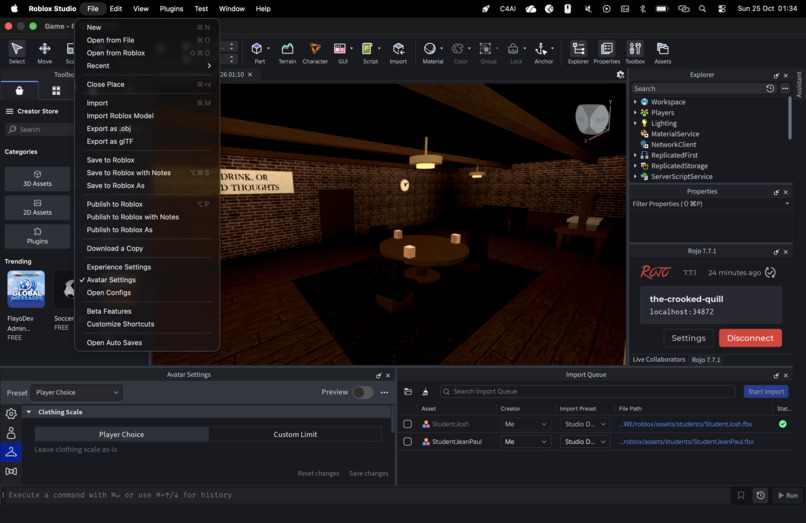
Task: Click the Rojo Disconnect button
Action: coord(750,338)
